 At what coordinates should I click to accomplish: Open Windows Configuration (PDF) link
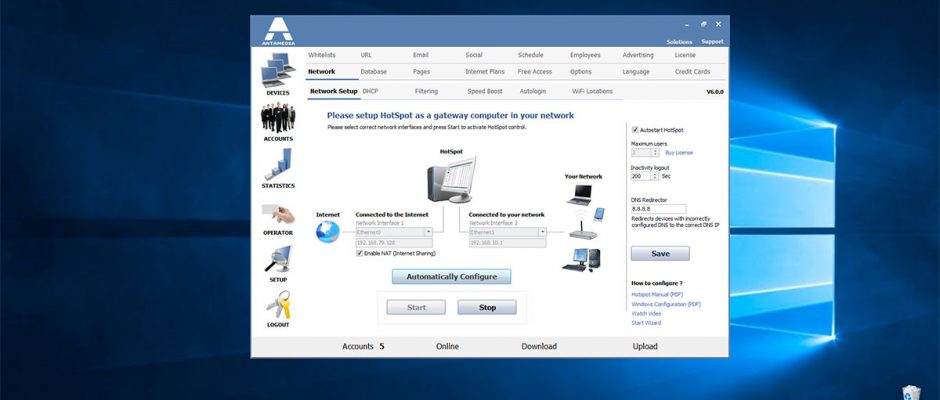[666, 304]
